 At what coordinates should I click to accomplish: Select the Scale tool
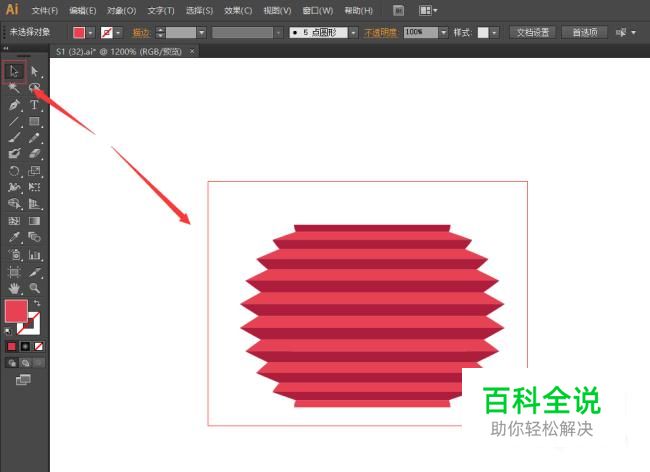(x=34, y=171)
